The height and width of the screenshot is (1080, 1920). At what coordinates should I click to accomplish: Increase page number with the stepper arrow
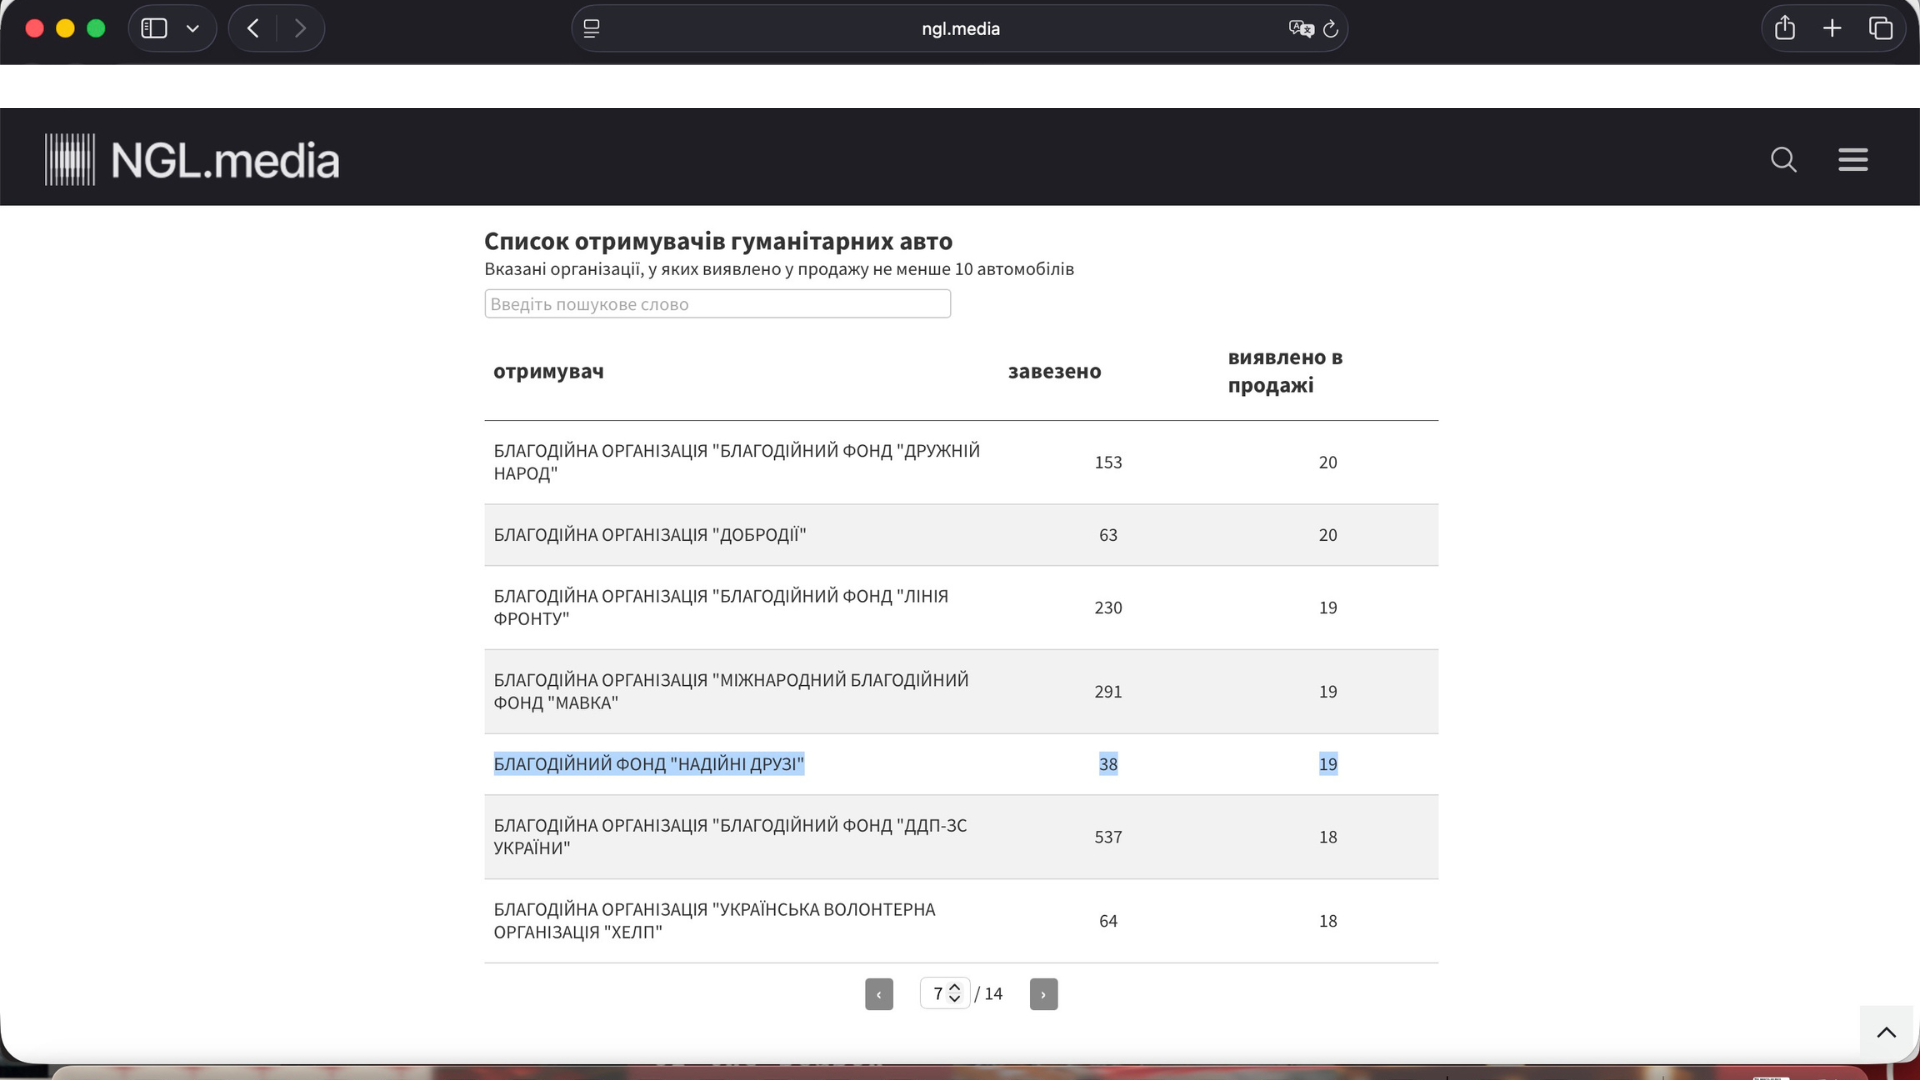click(x=957, y=988)
